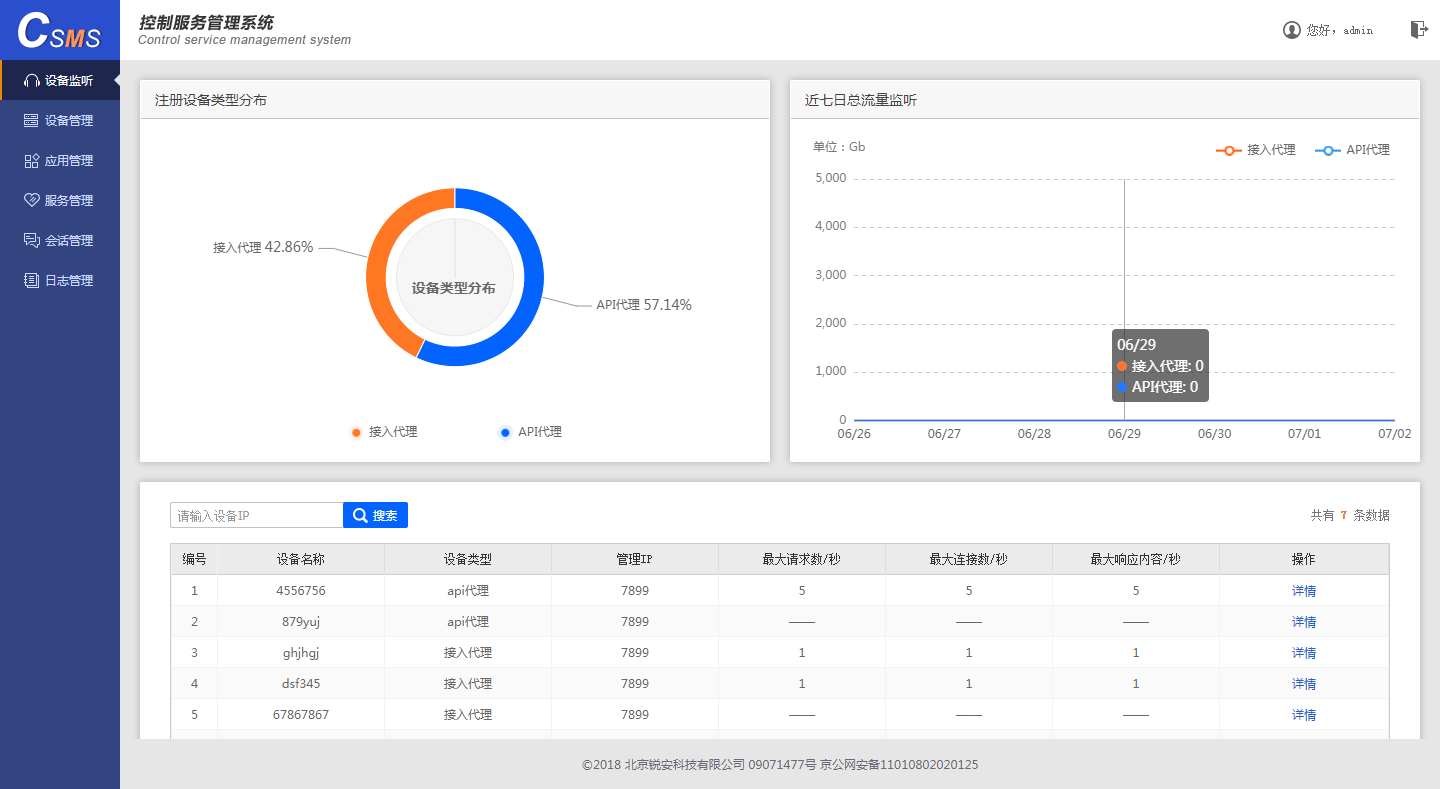Click the grid icon for 应用管理

click(x=31, y=161)
